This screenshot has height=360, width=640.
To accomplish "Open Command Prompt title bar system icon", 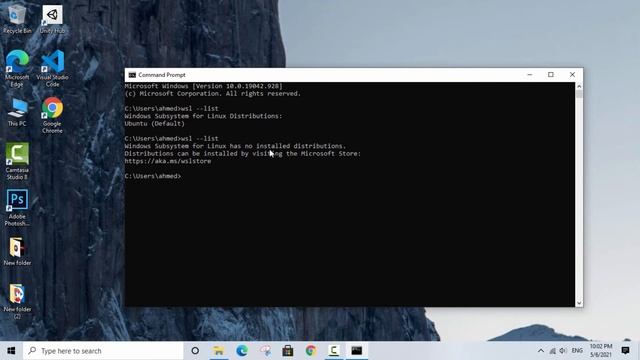I will click(x=132, y=75).
